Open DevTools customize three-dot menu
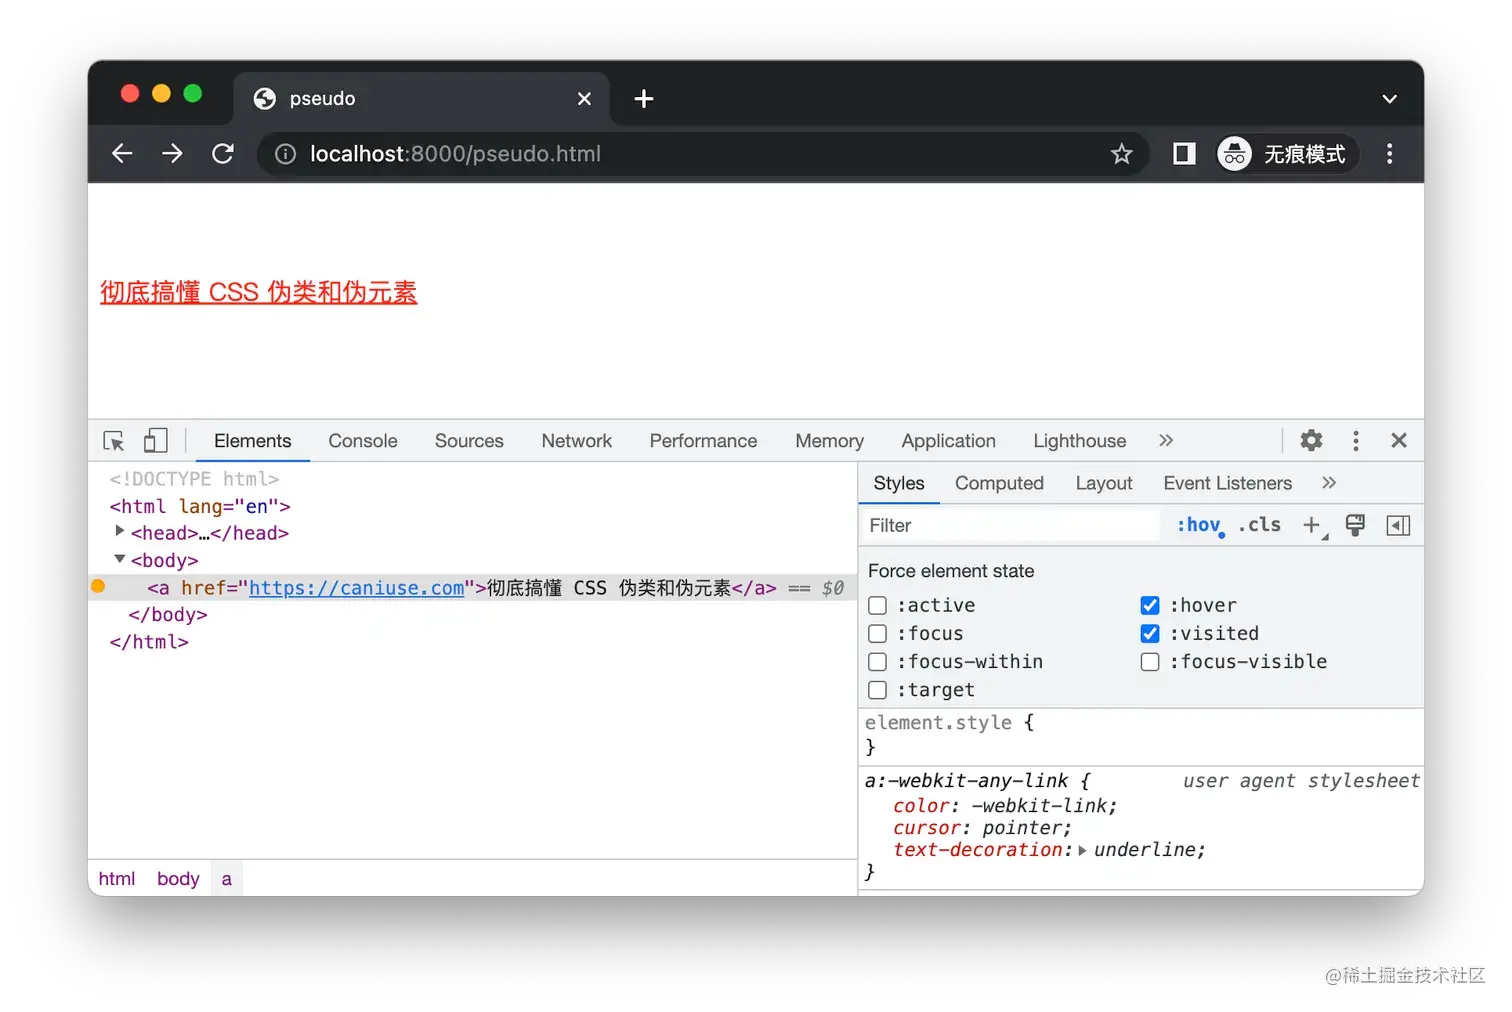Screen dimensions: 1512x1012 1355,441
